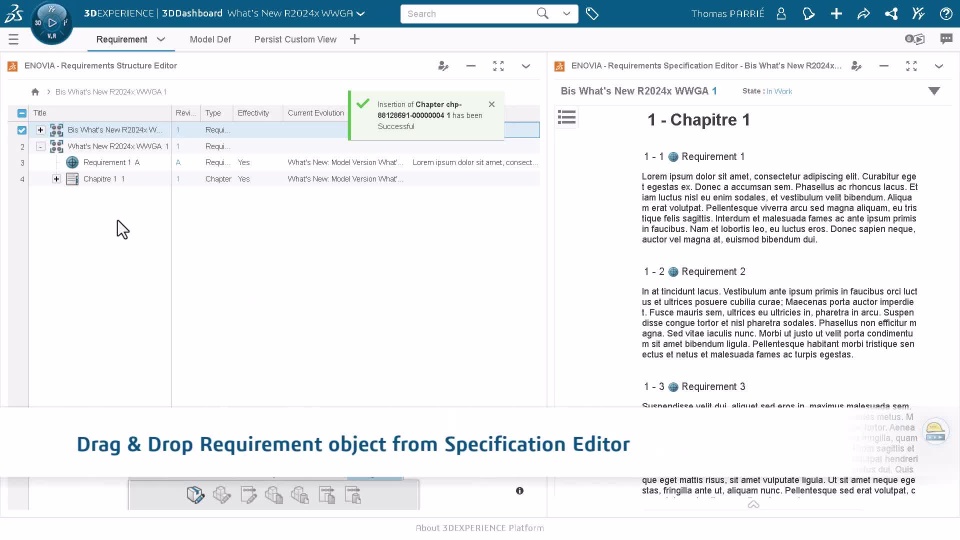
Task: Click the Type column header
Action: point(213,113)
